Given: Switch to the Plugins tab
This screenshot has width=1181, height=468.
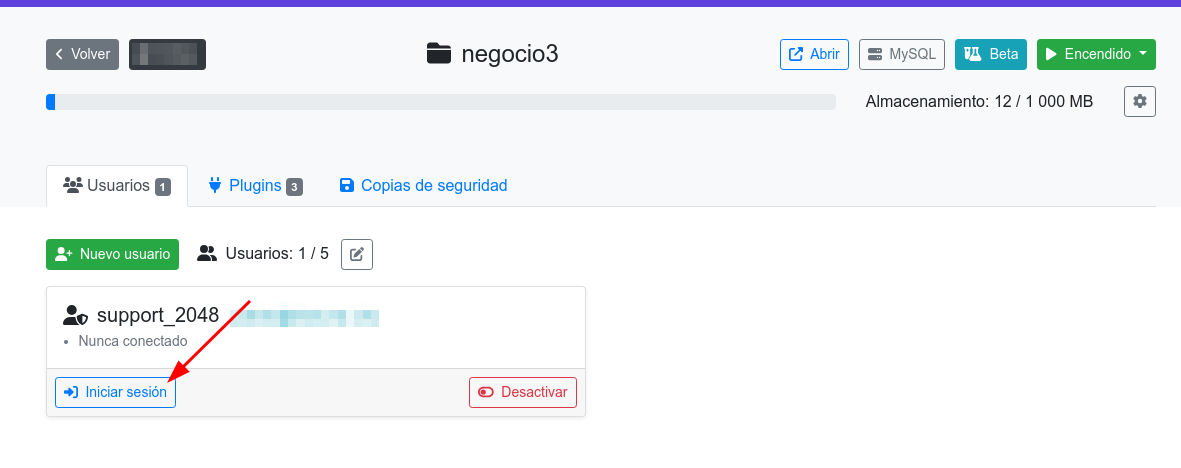Looking at the screenshot, I should click(x=255, y=185).
